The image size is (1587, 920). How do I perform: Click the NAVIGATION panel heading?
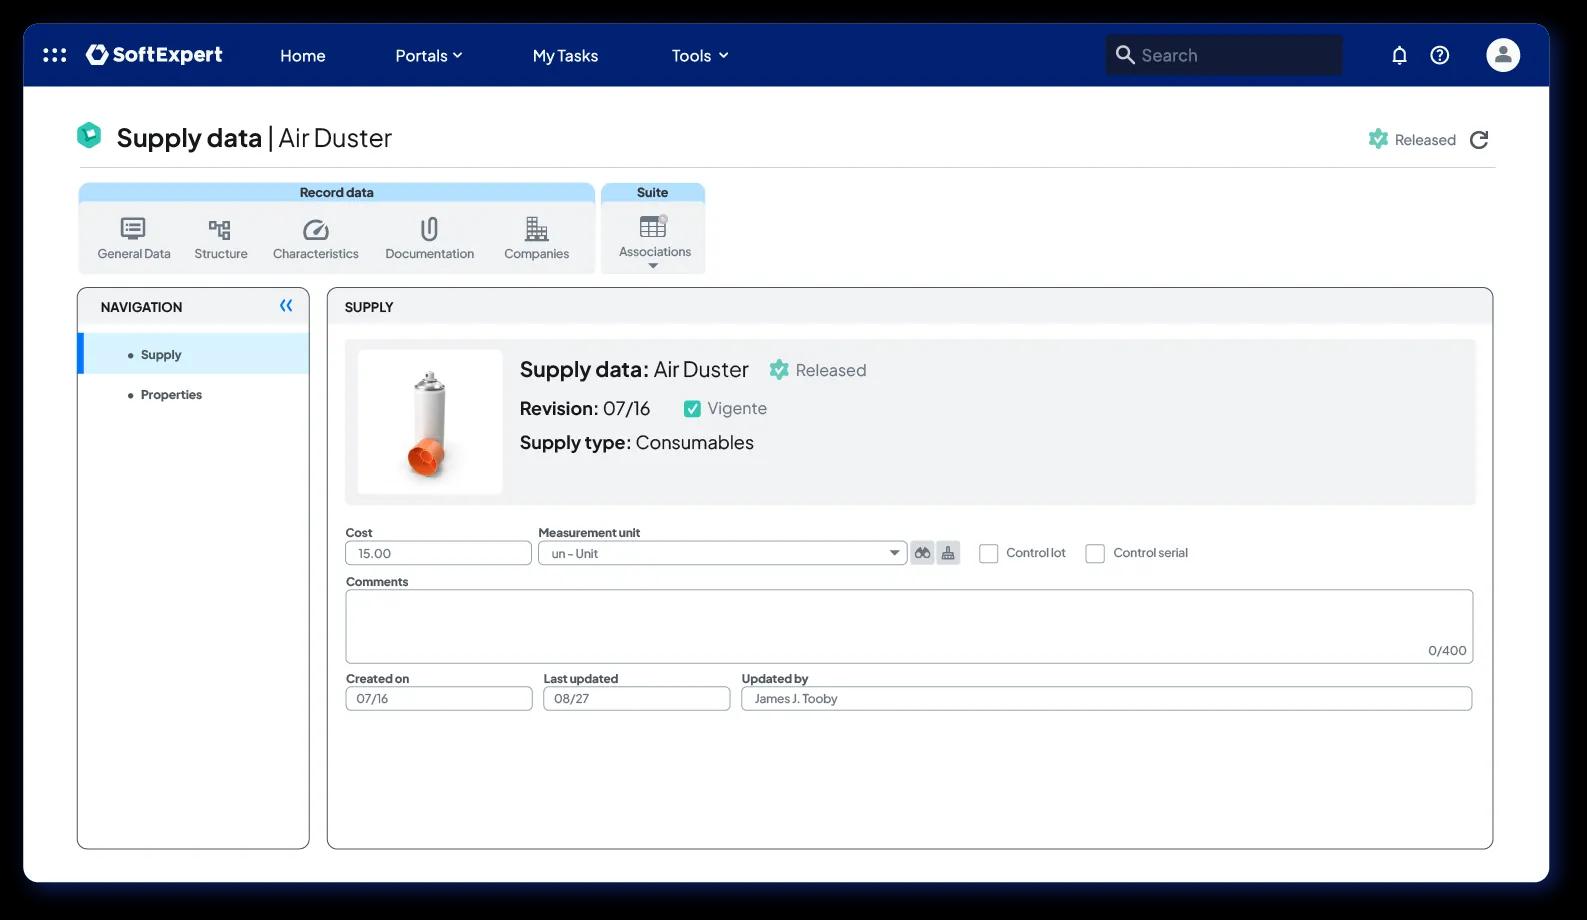tap(141, 307)
